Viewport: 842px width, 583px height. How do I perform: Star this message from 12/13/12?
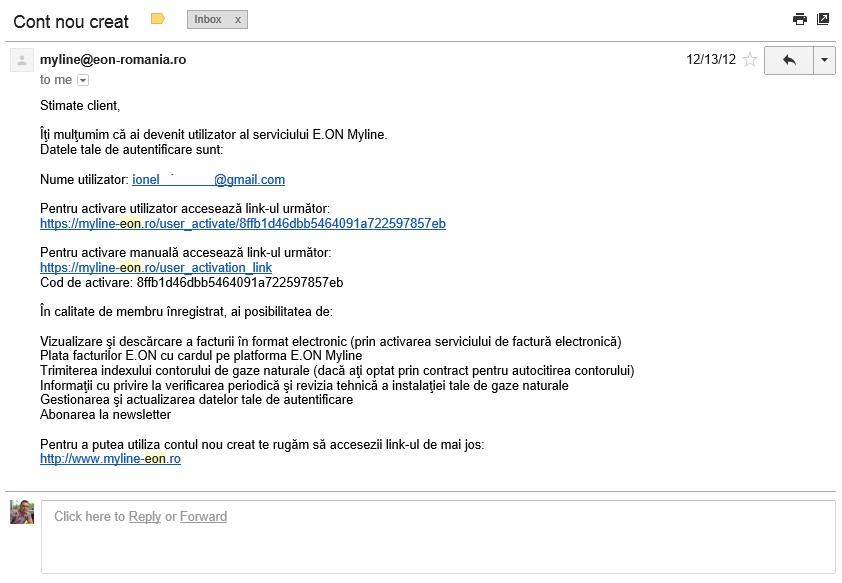(x=750, y=60)
